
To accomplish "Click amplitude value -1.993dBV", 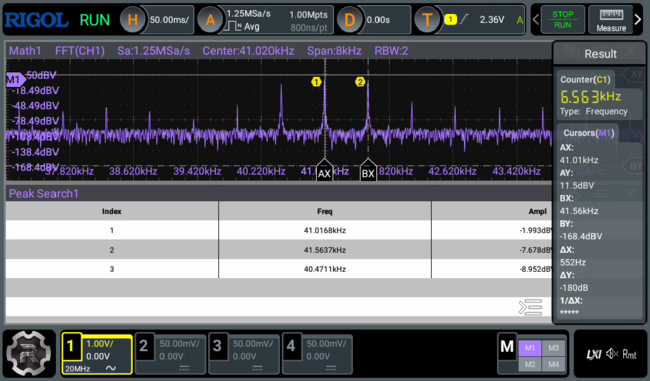I will click(x=536, y=231).
